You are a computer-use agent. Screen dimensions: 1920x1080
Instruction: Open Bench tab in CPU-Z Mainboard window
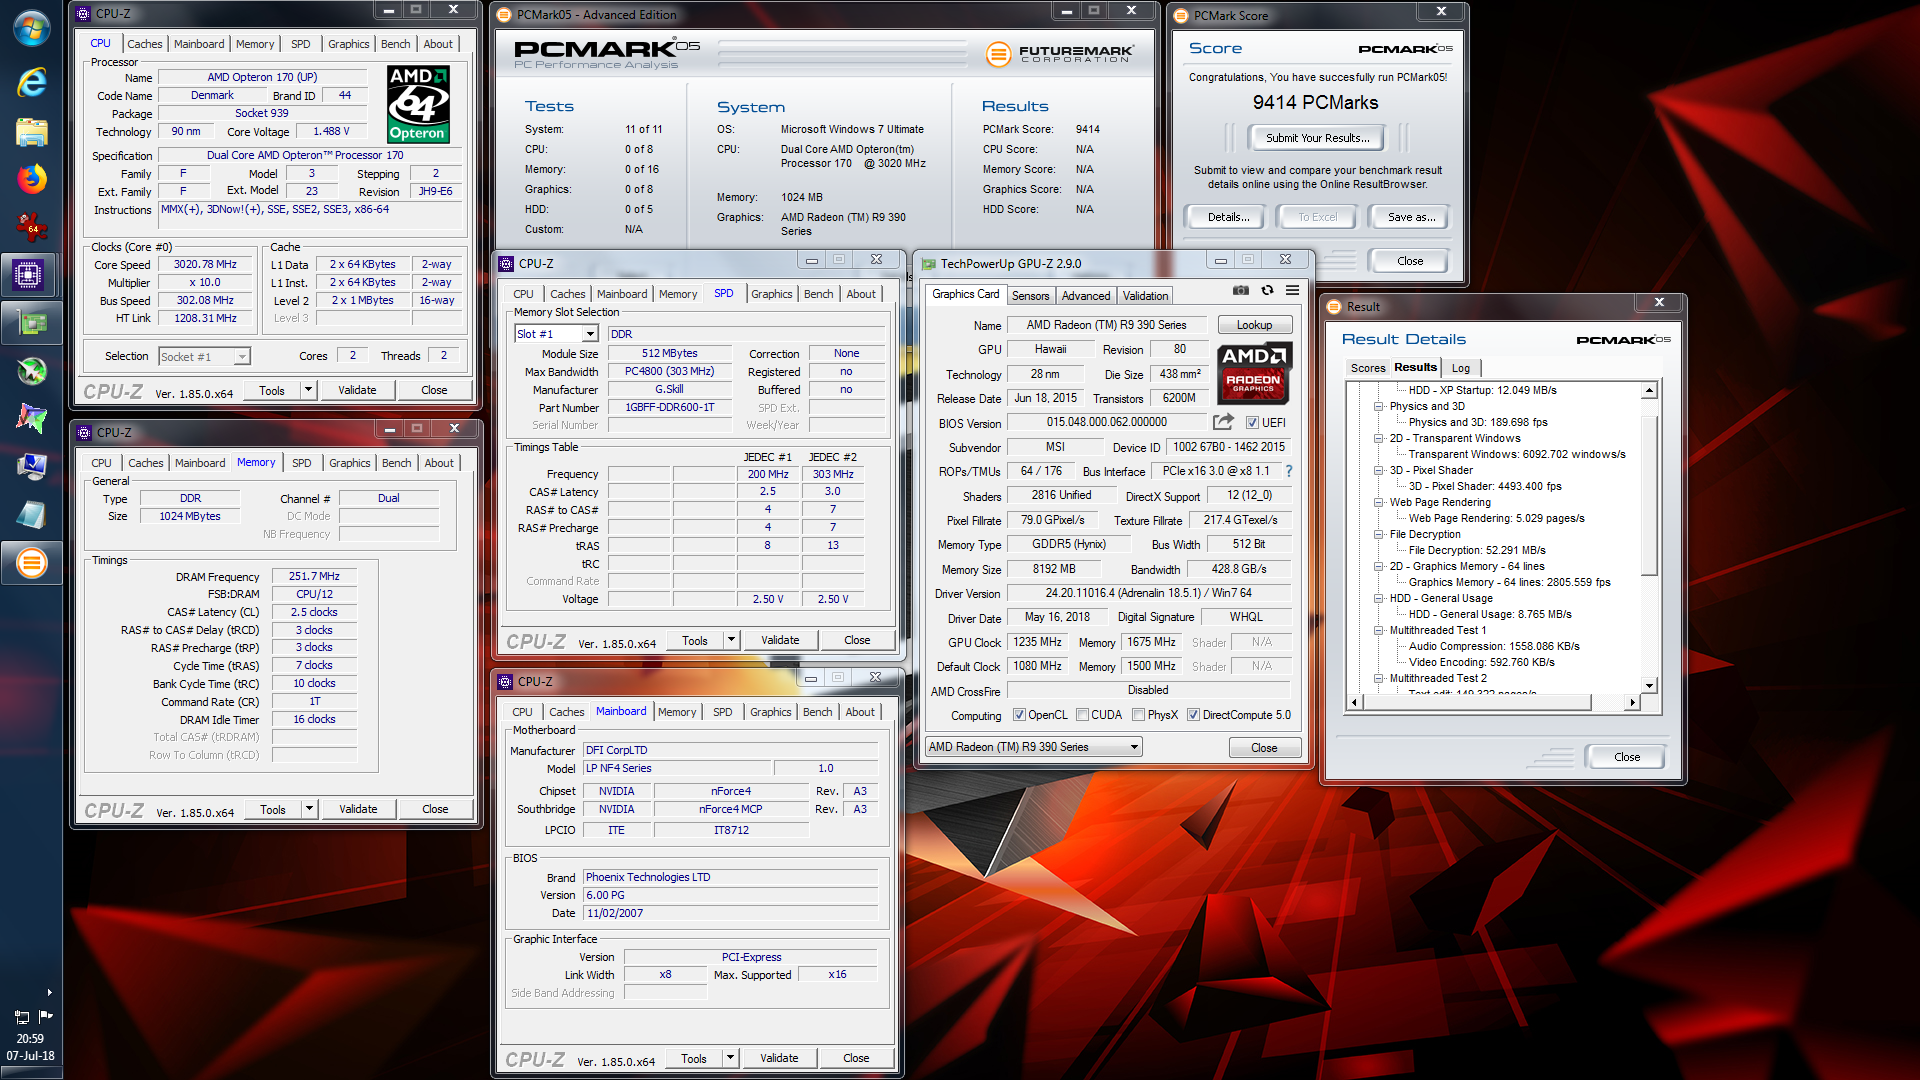[x=817, y=712]
